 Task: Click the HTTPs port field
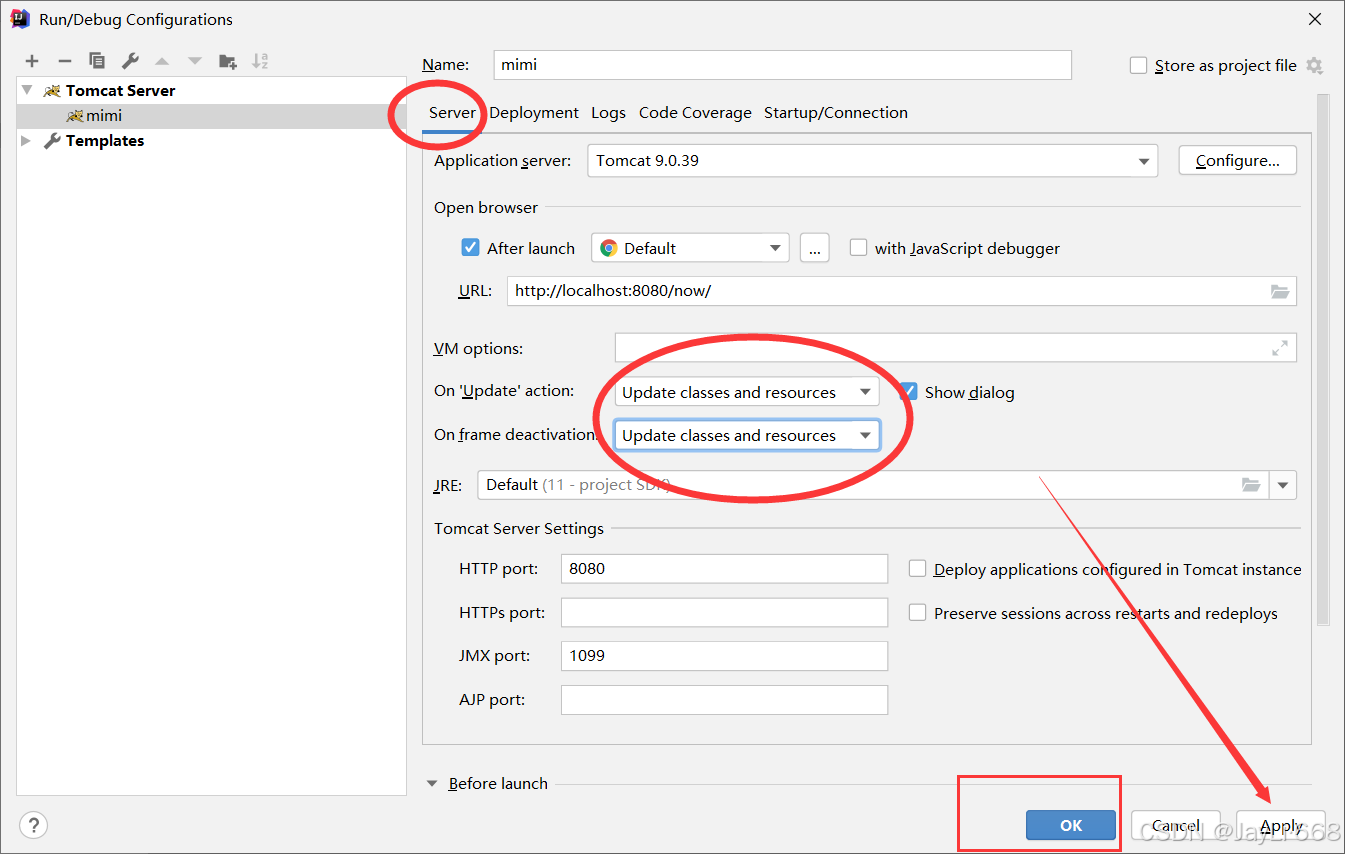pos(724,612)
